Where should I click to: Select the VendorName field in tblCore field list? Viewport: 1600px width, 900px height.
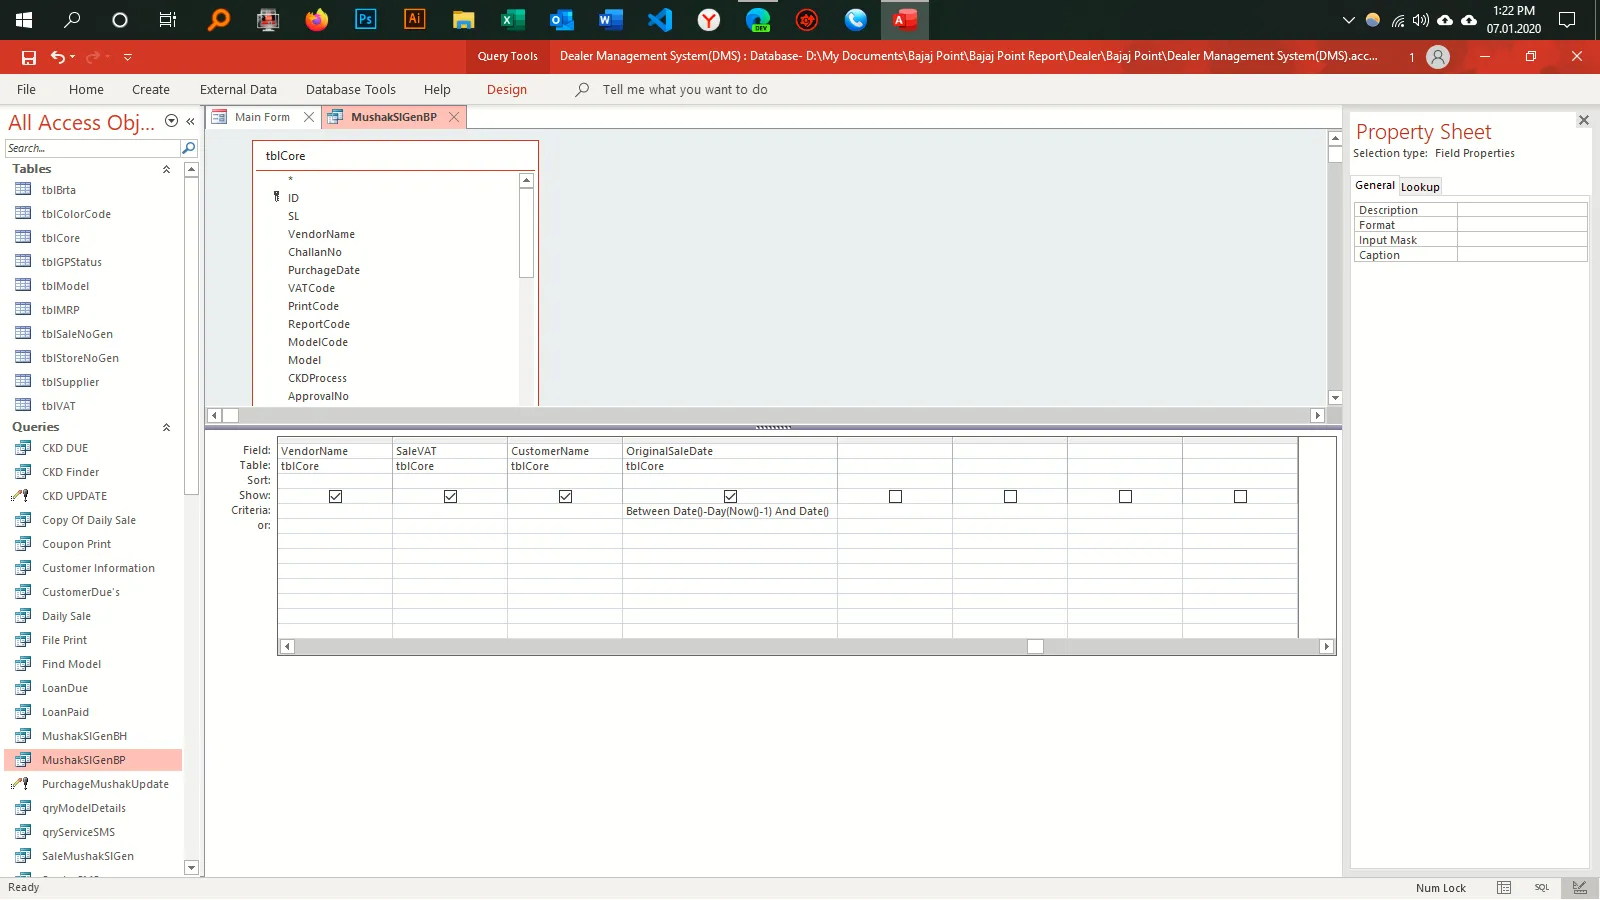(x=321, y=234)
